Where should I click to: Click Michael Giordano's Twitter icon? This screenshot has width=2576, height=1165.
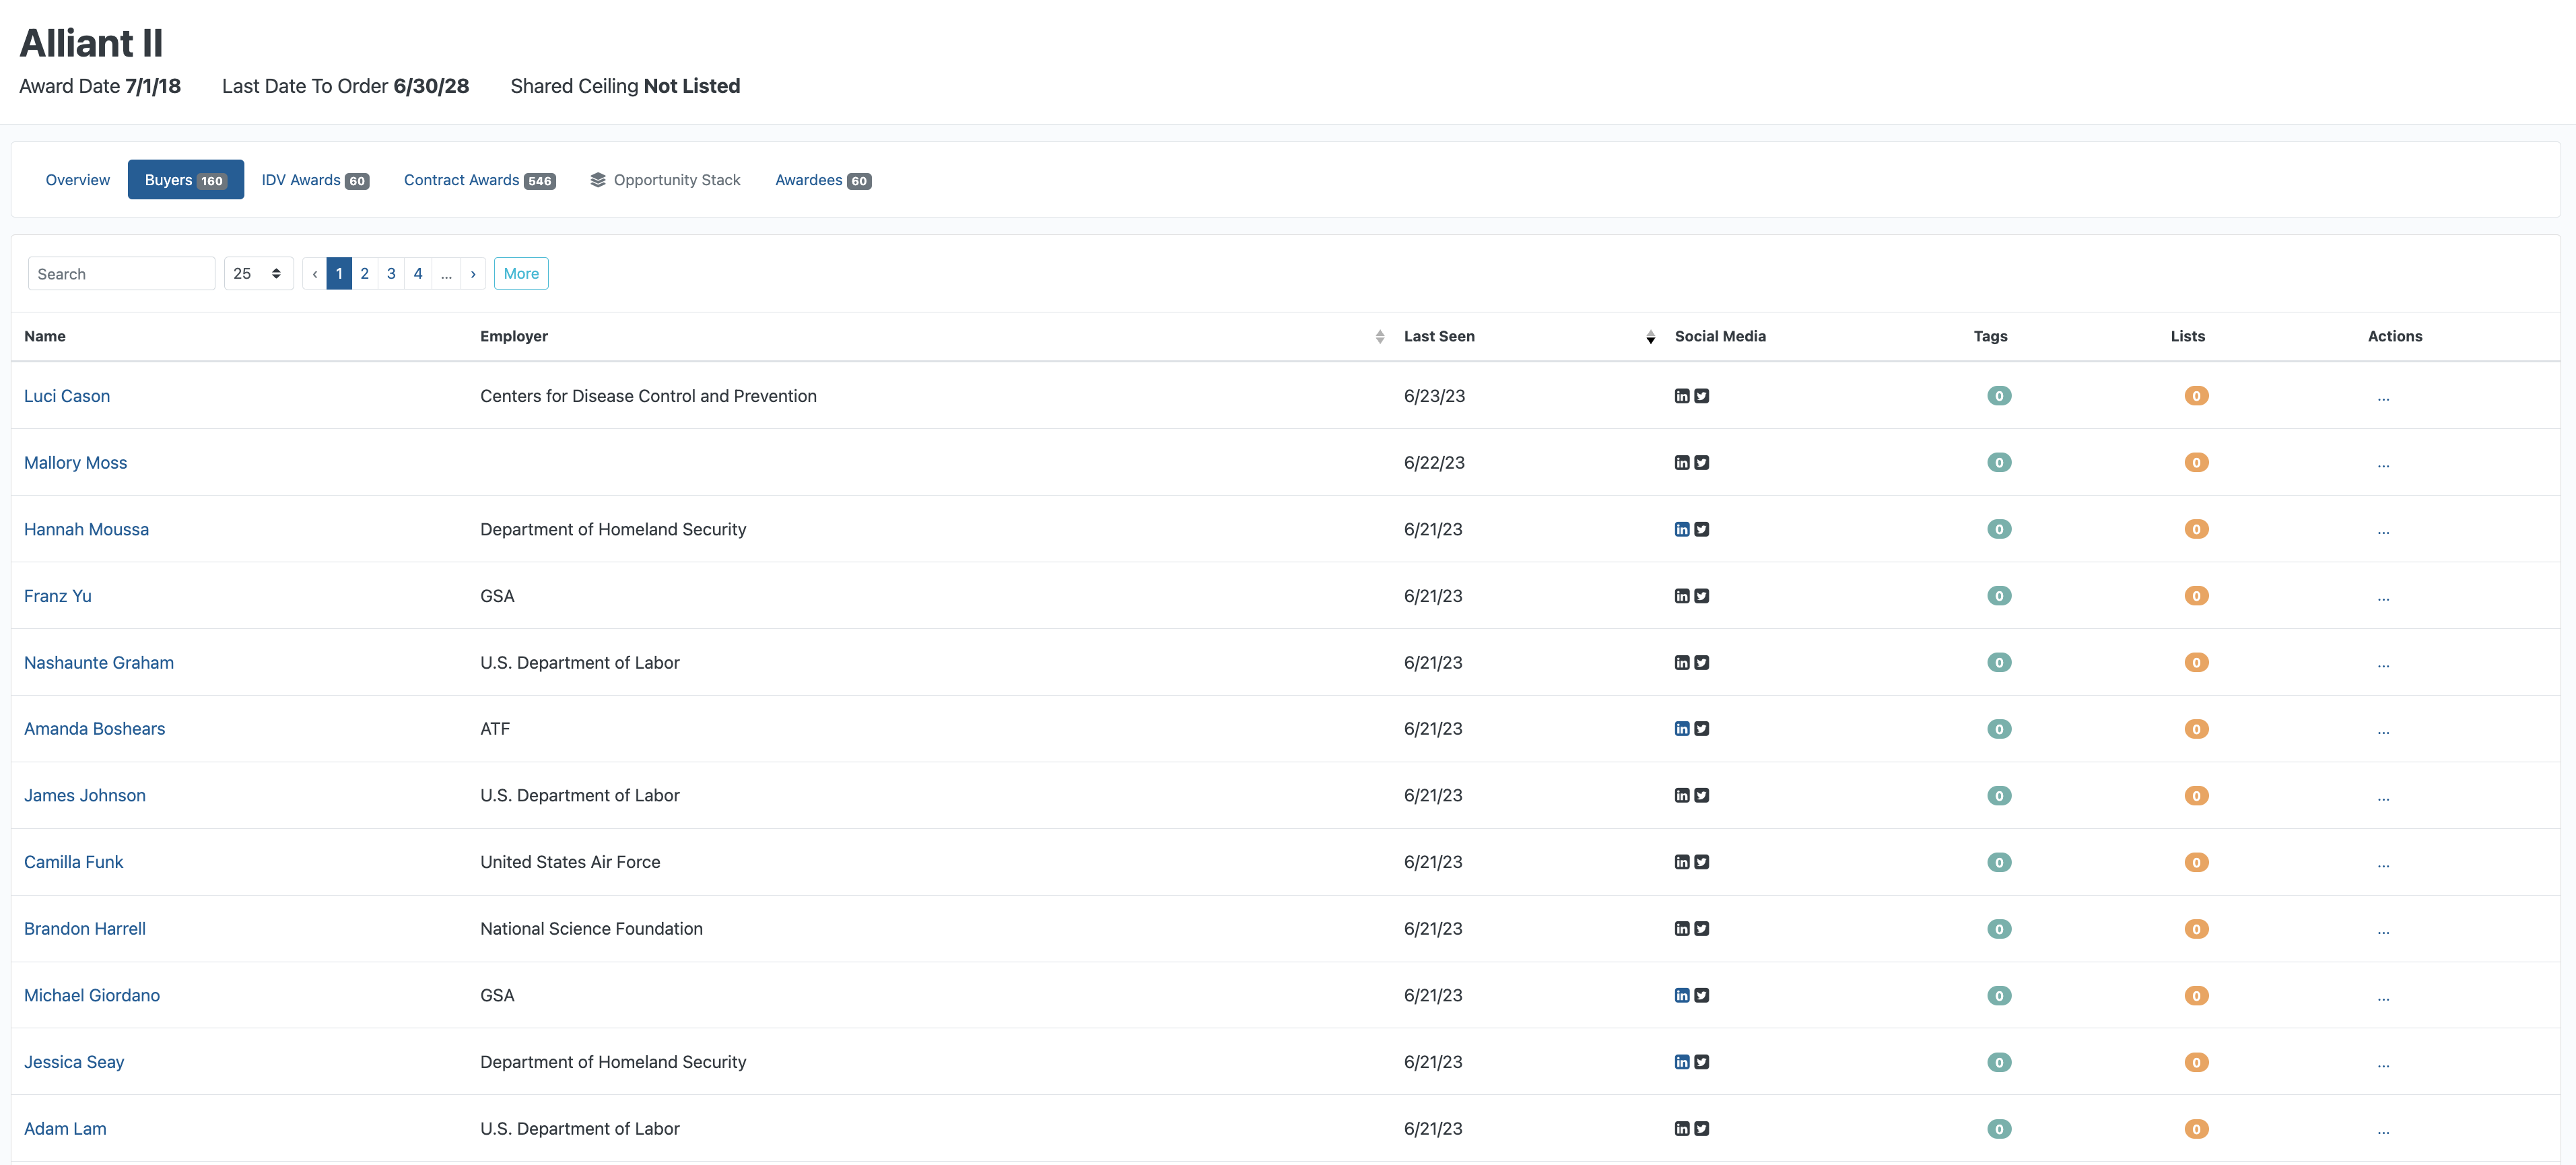point(1701,995)
